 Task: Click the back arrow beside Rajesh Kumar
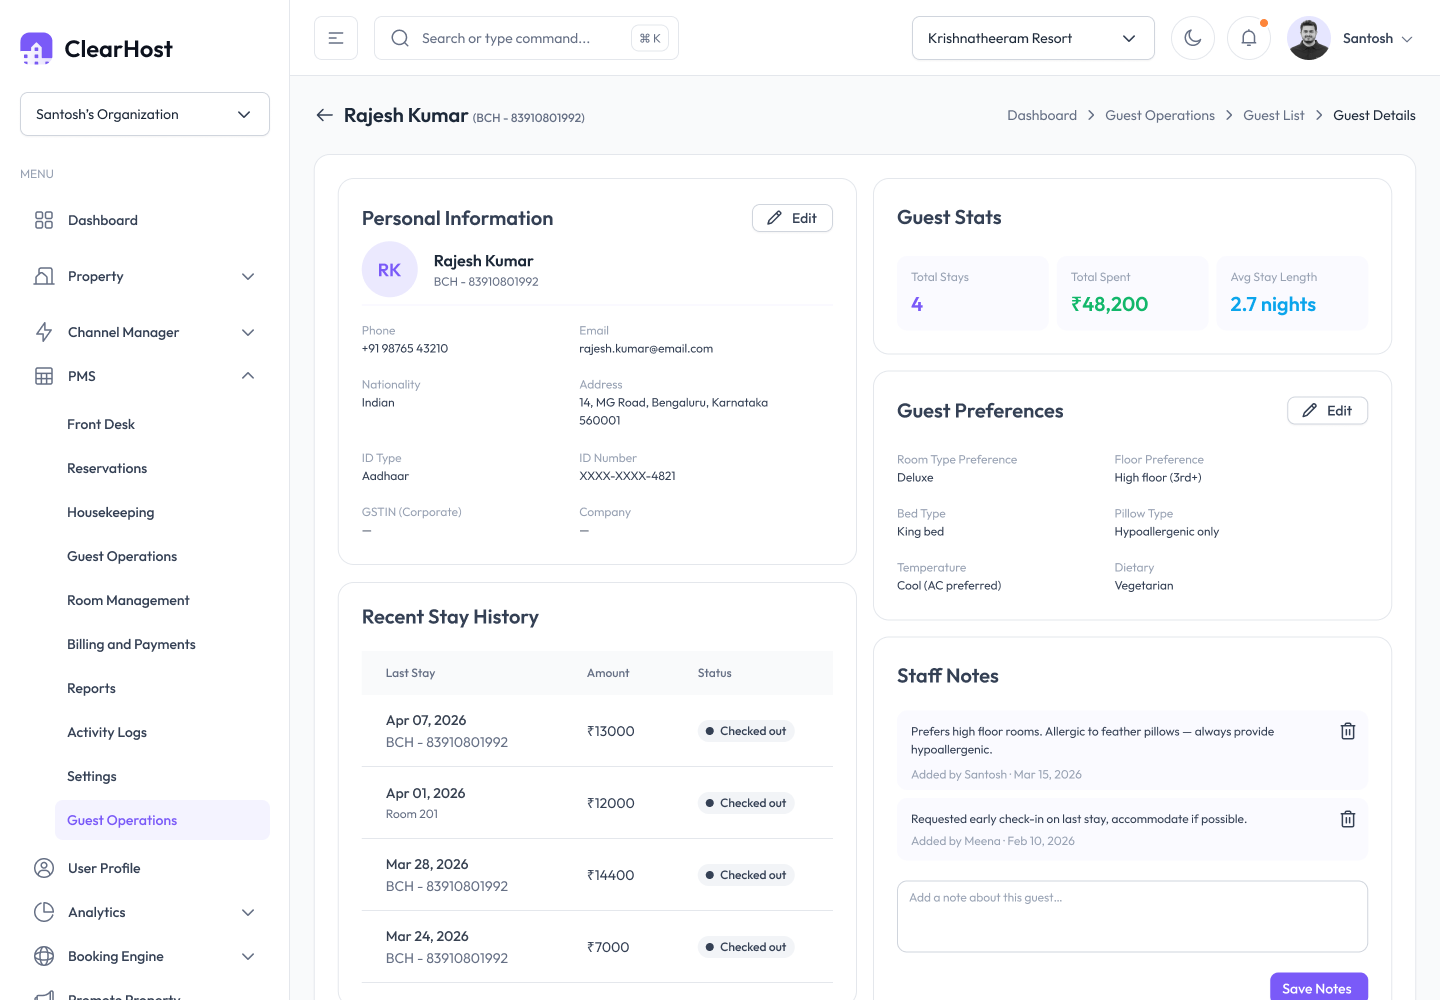click(324, 115)
